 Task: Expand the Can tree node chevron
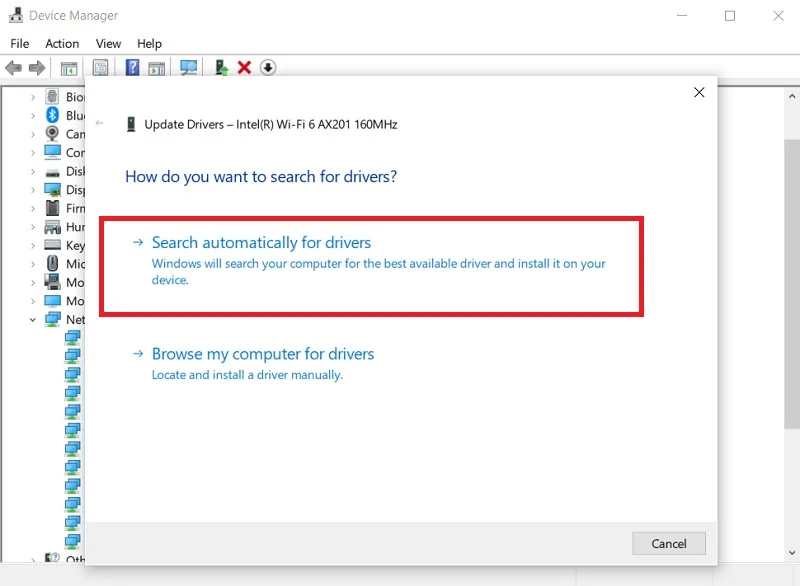tap(33, 134)
